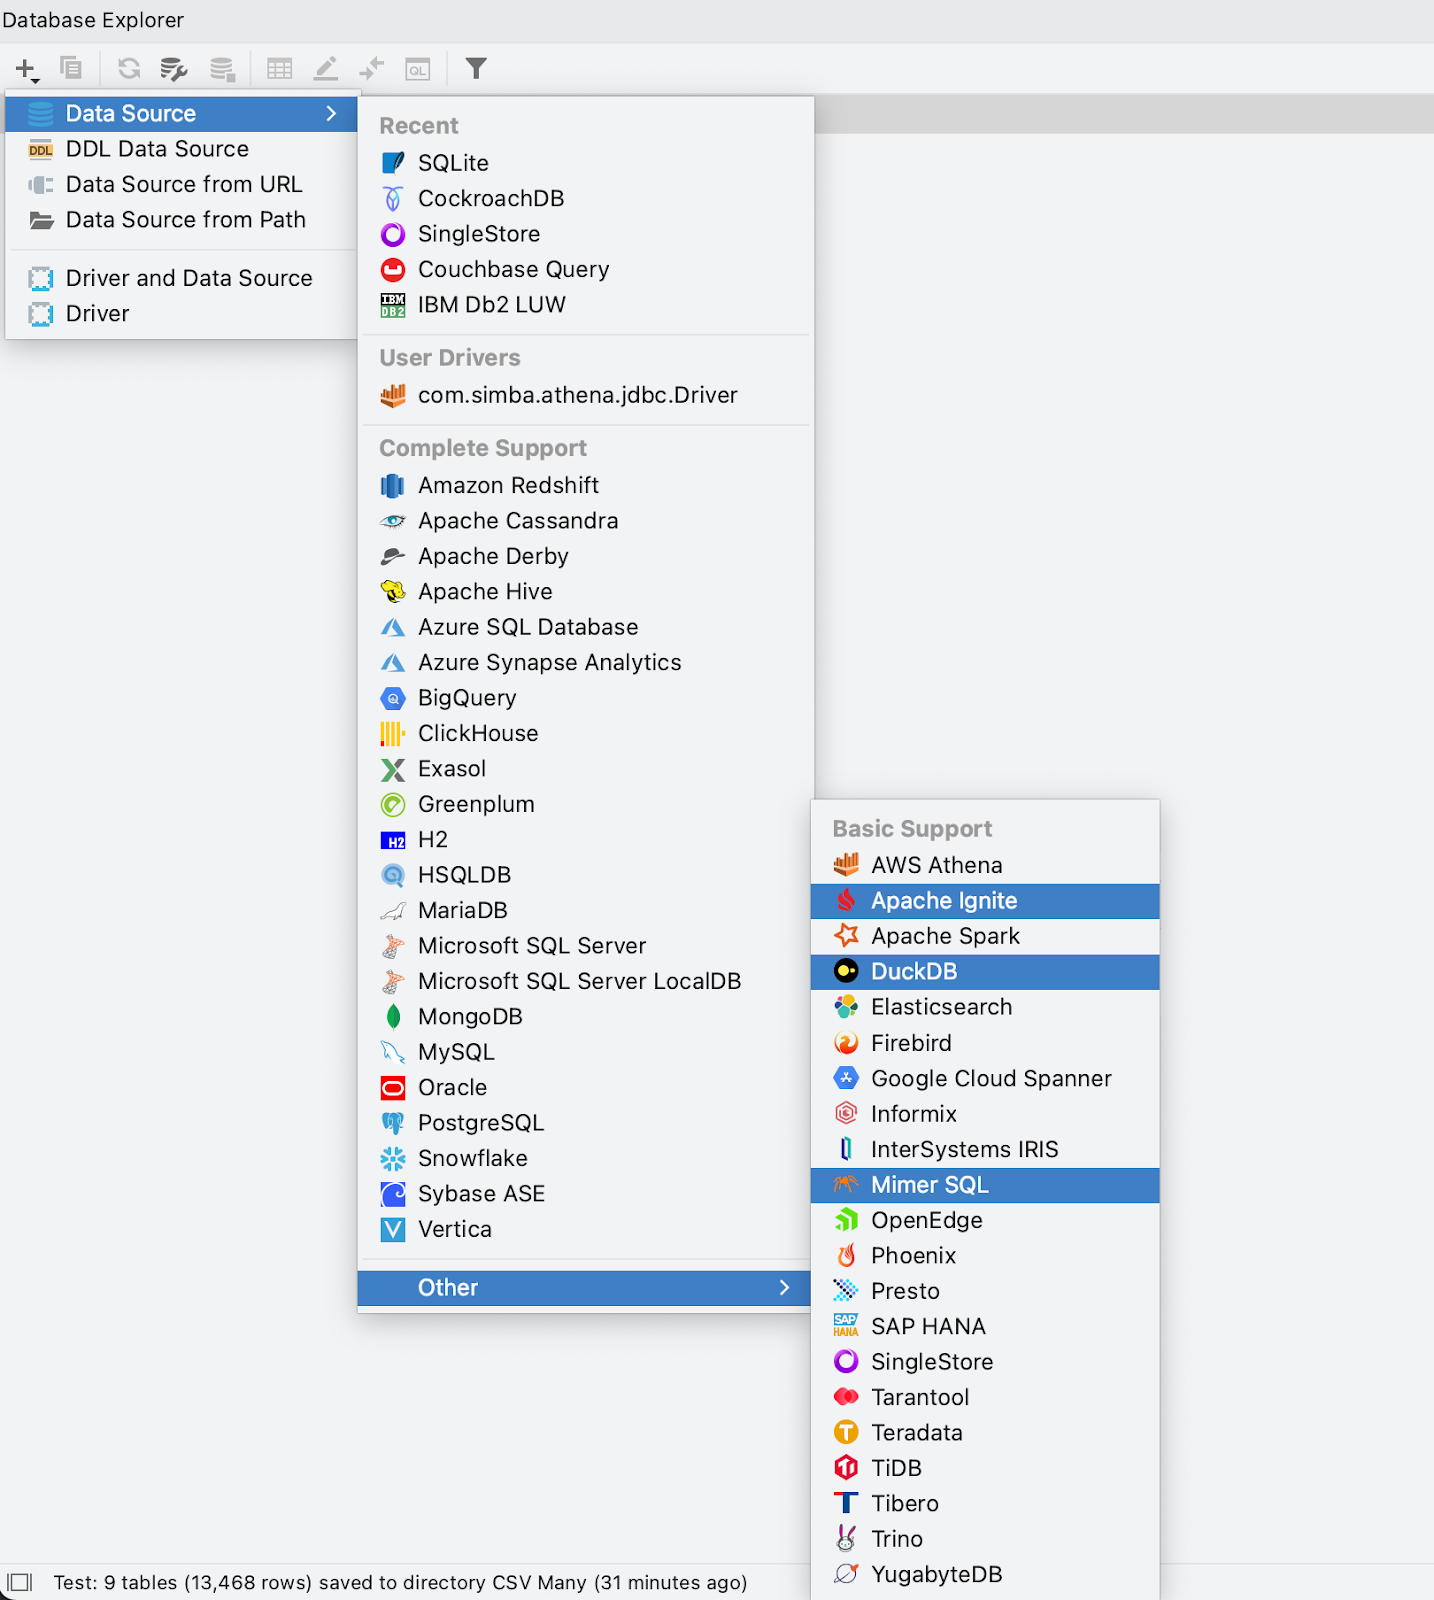
Task: Select DuckDB data source
Action: [985, 972]
